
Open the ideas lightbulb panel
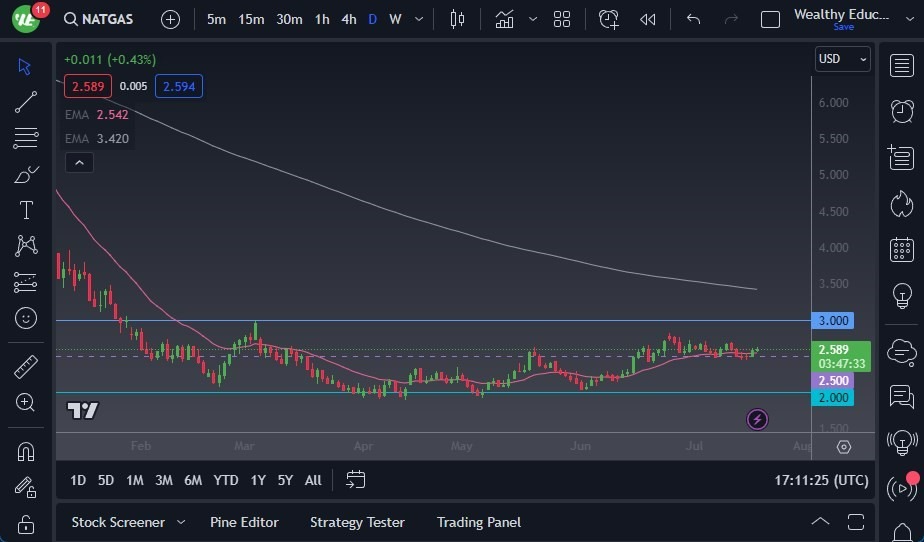[901, 296]
